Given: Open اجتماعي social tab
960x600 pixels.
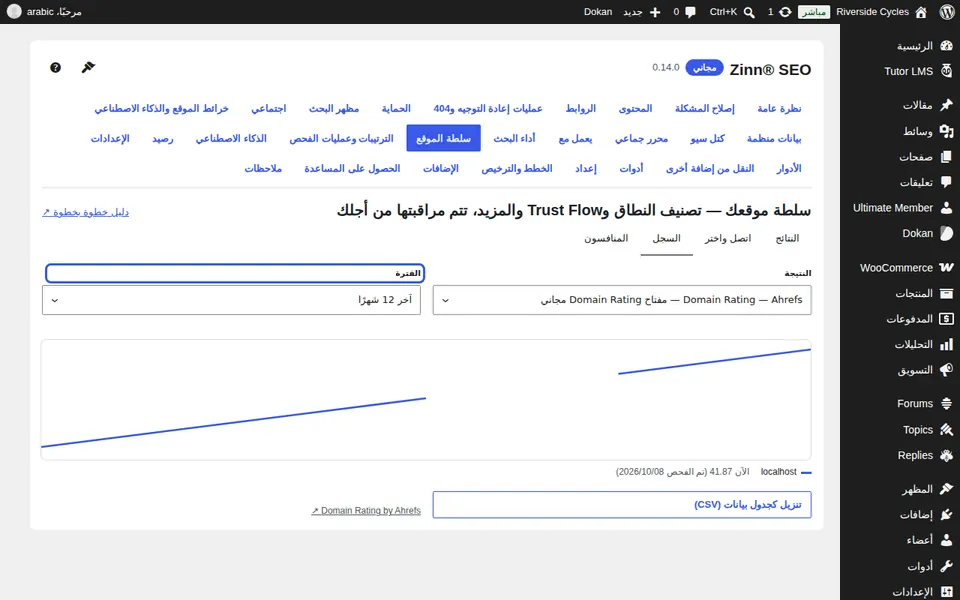Looking at the screenshot, I should (269, 108).
